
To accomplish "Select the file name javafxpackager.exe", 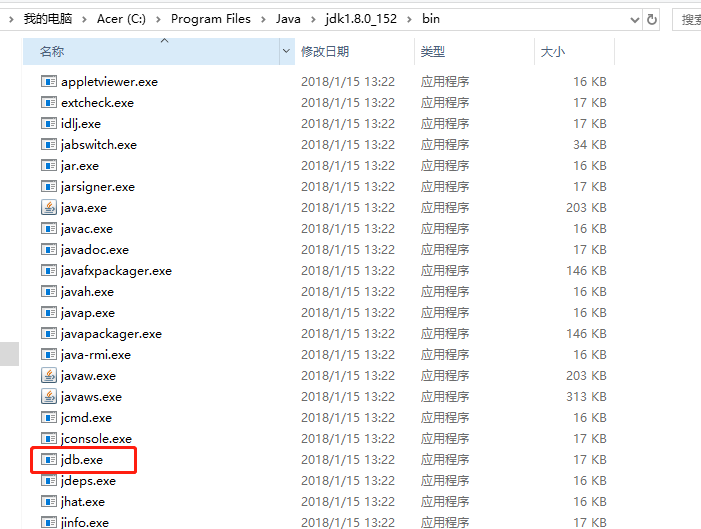I will coord(116,271).
